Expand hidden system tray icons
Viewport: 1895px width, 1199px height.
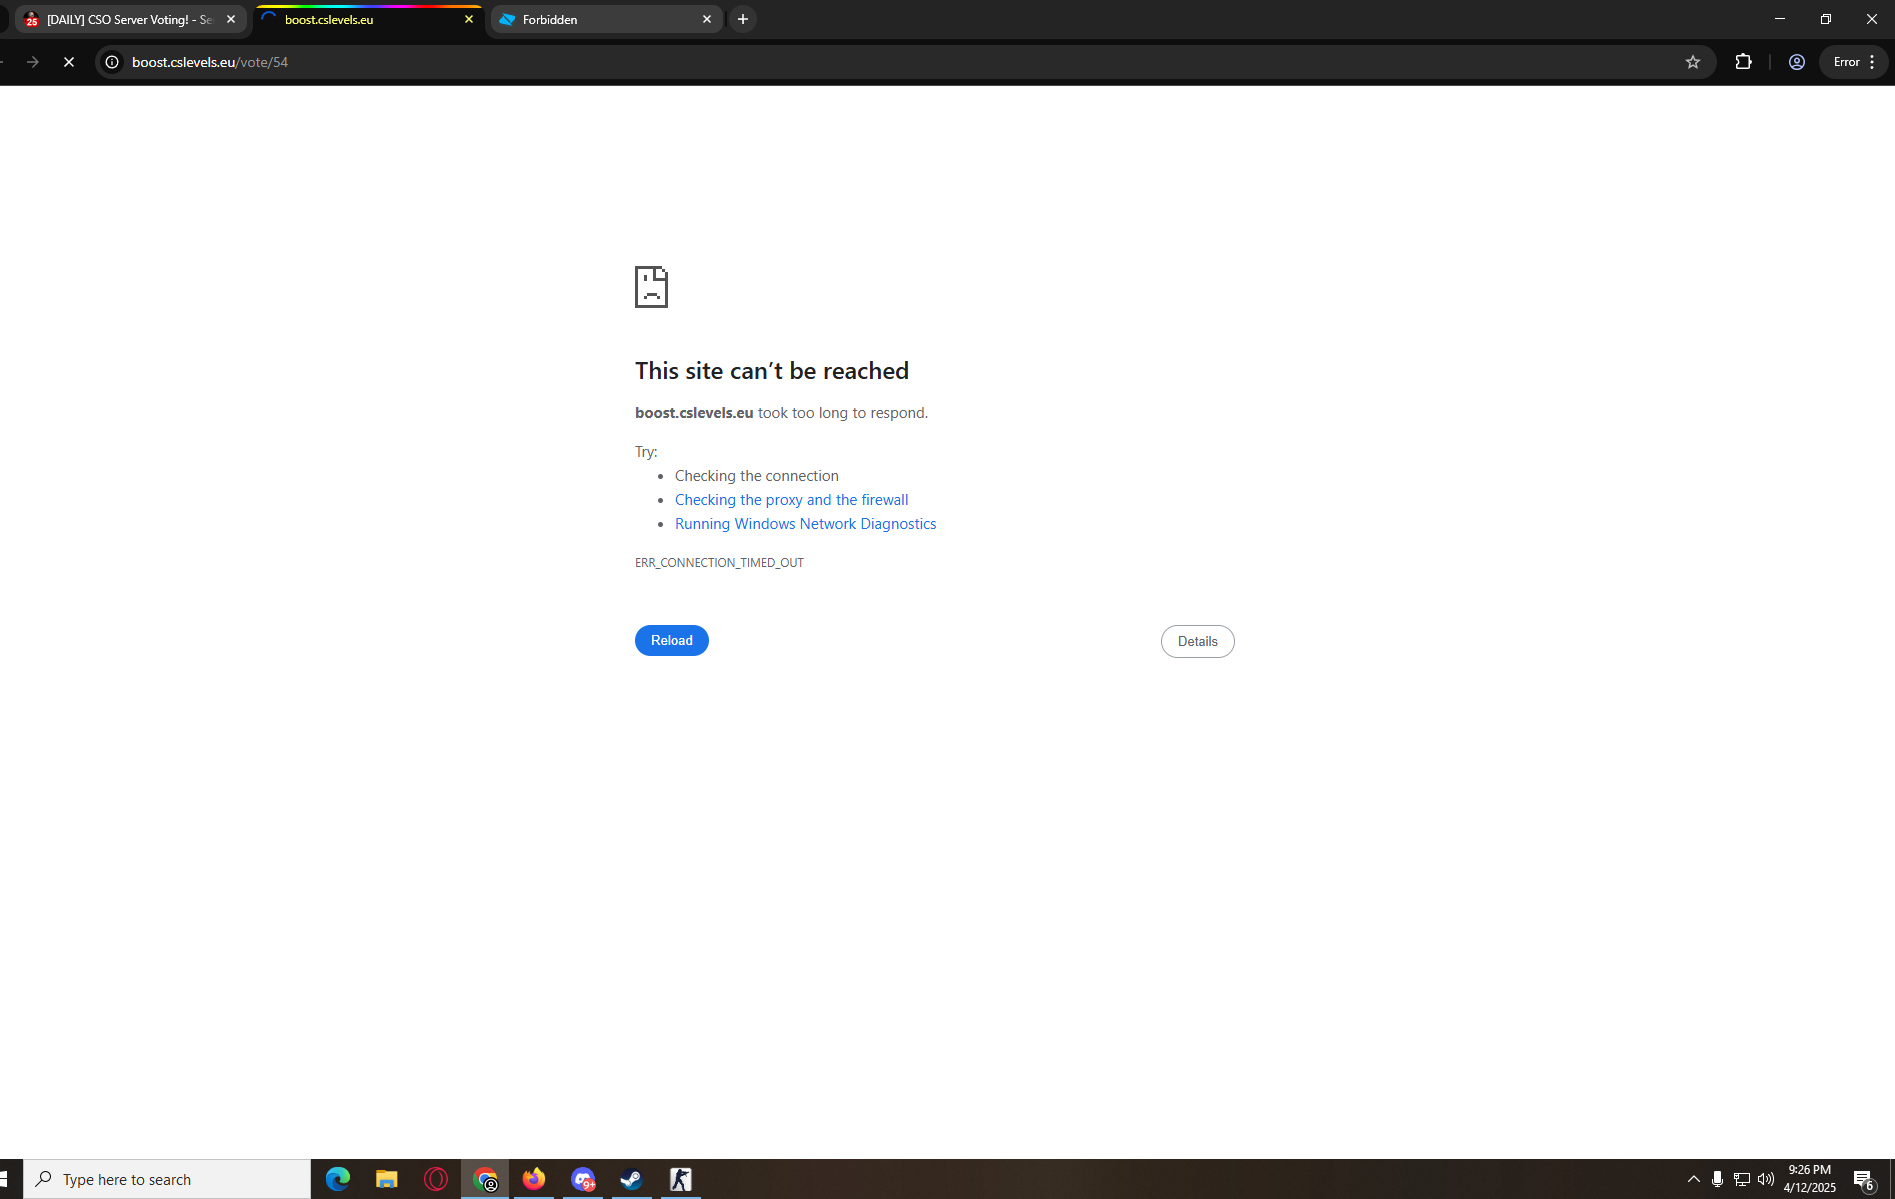click(1693, 1179)
